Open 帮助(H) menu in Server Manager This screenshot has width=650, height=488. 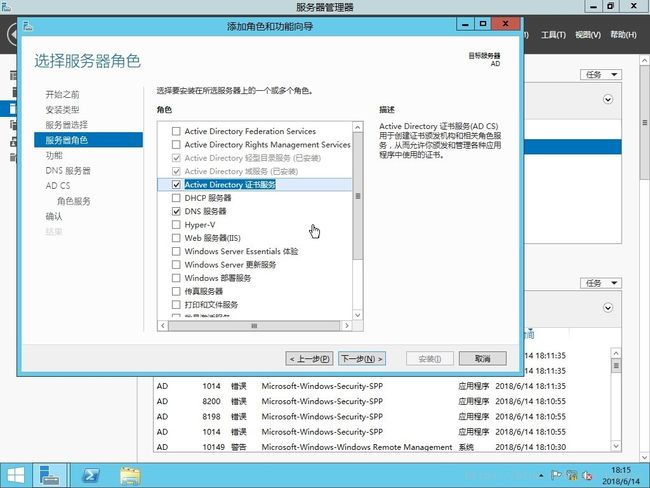tap(623, 35)
